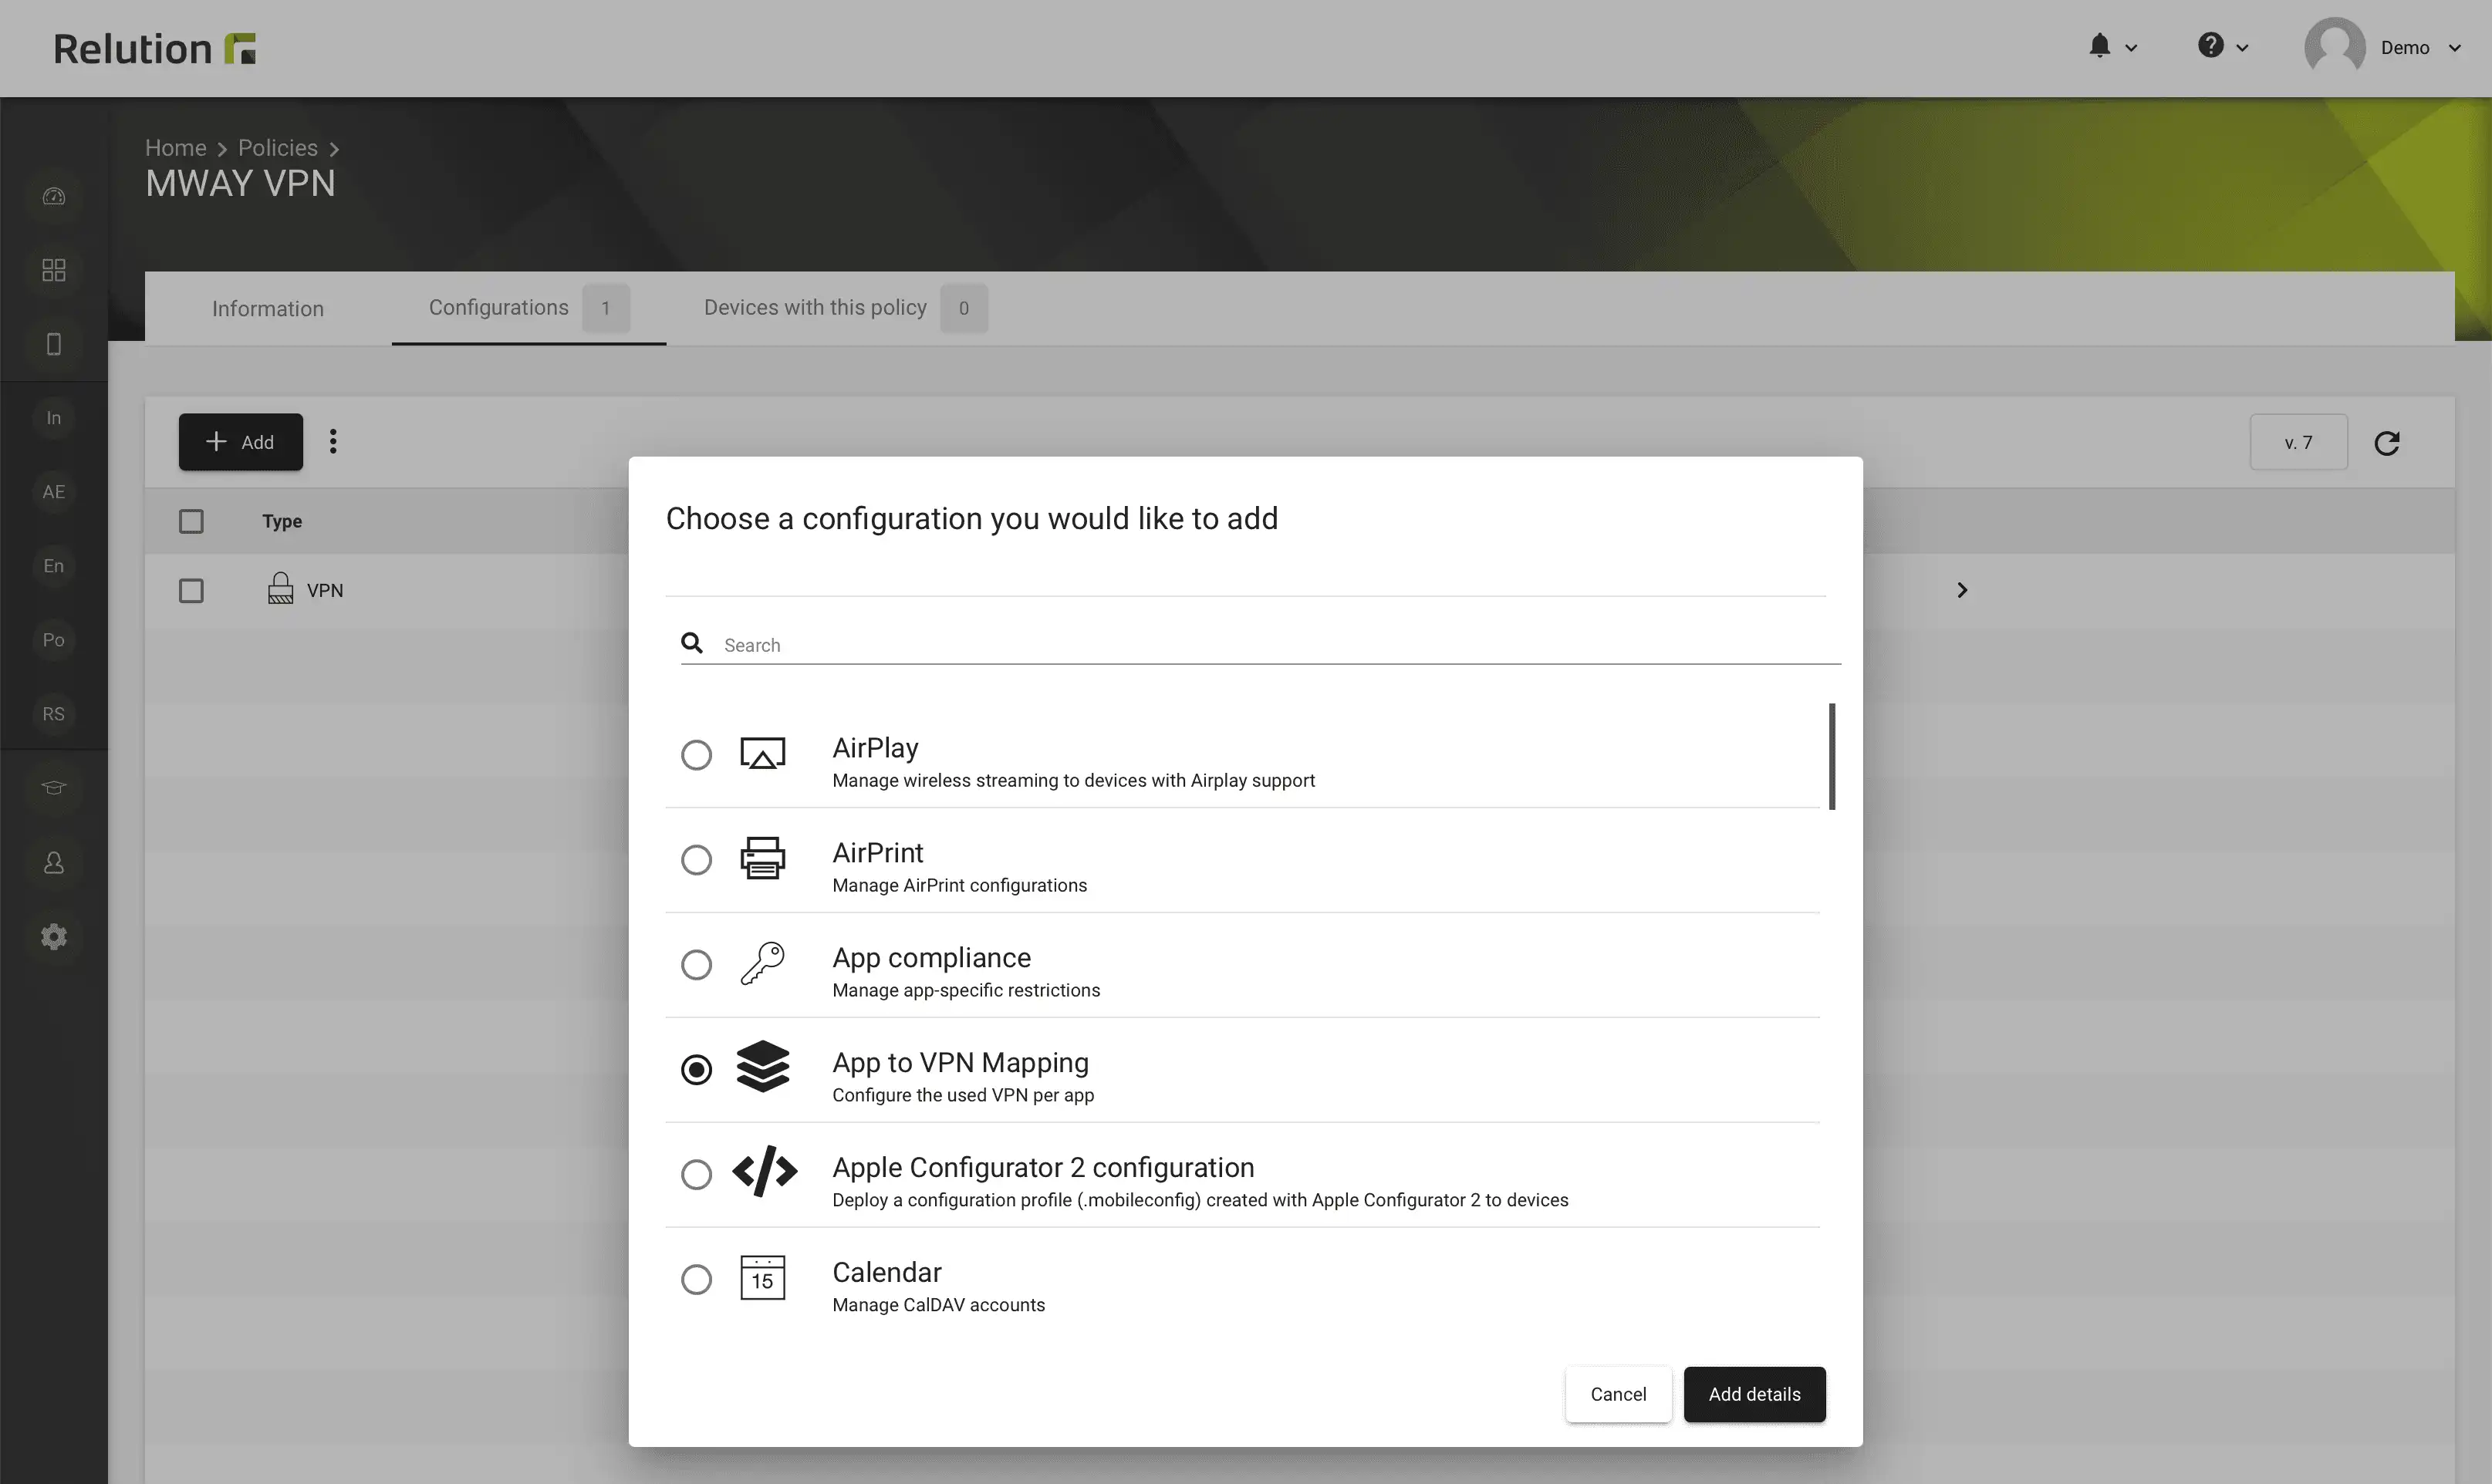
Task: Click the configuration Search field
Action: [1260, 644]
